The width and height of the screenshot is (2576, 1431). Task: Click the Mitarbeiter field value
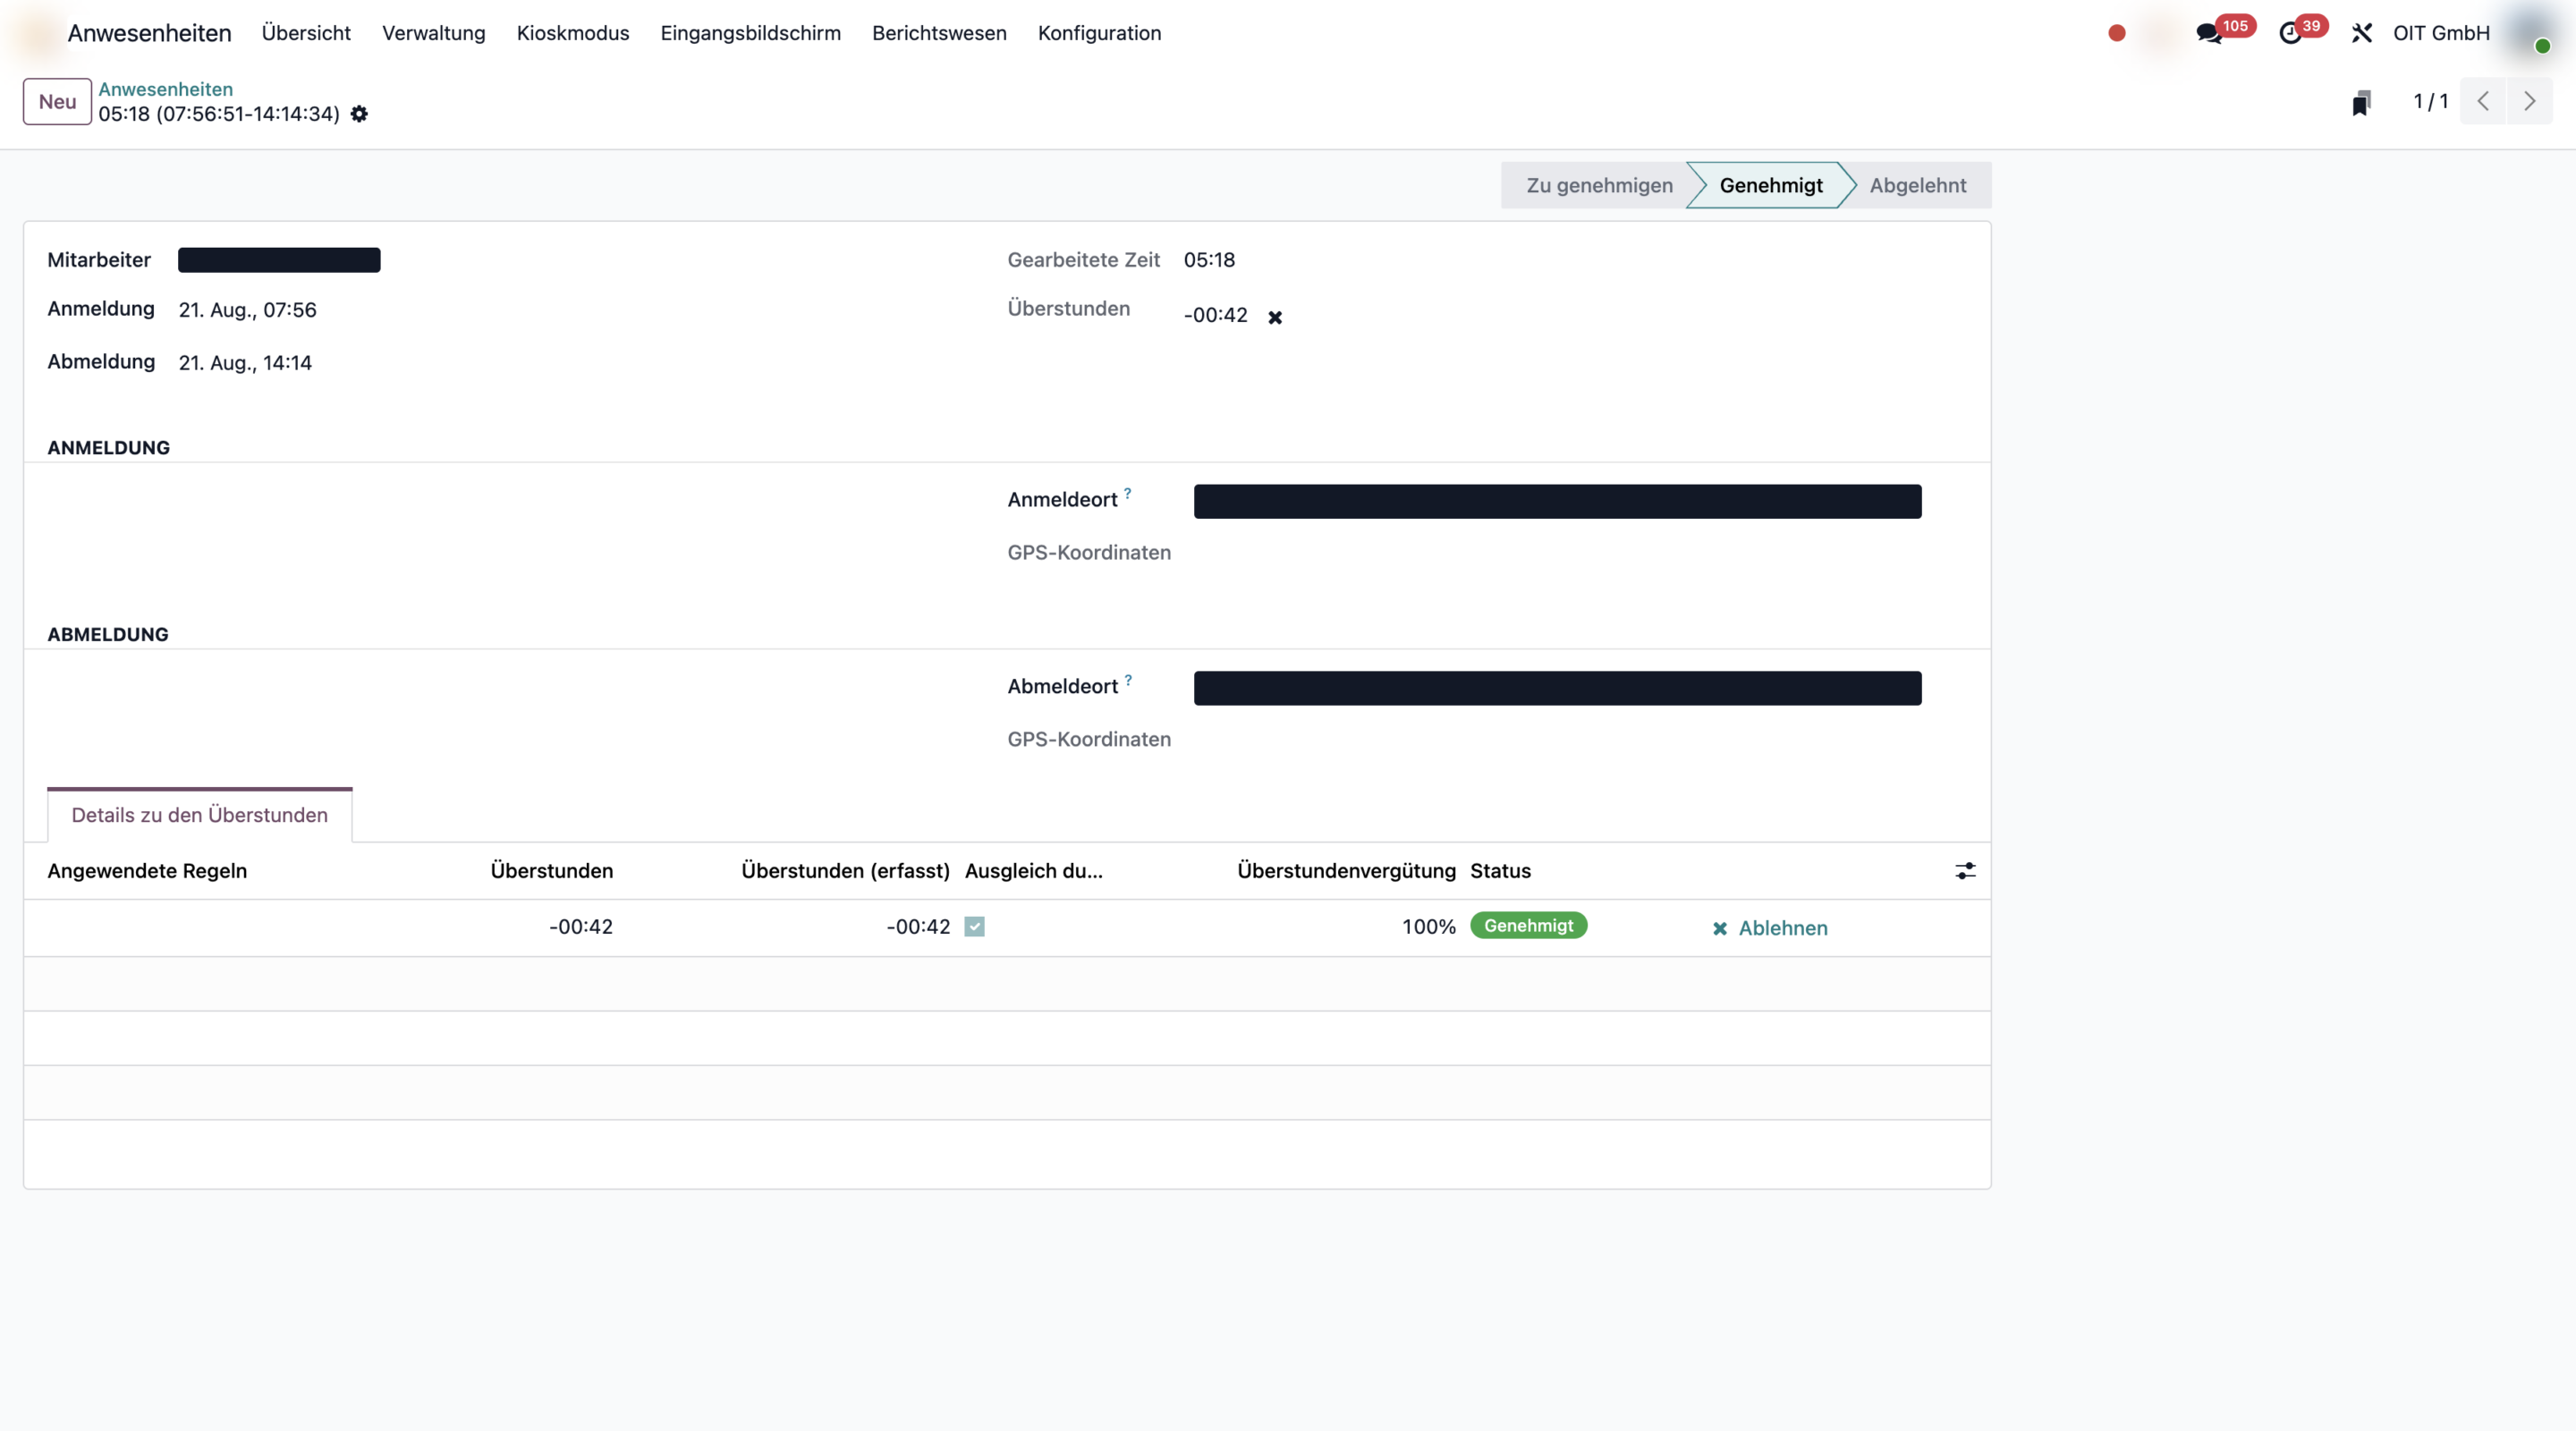pos(279,260)
